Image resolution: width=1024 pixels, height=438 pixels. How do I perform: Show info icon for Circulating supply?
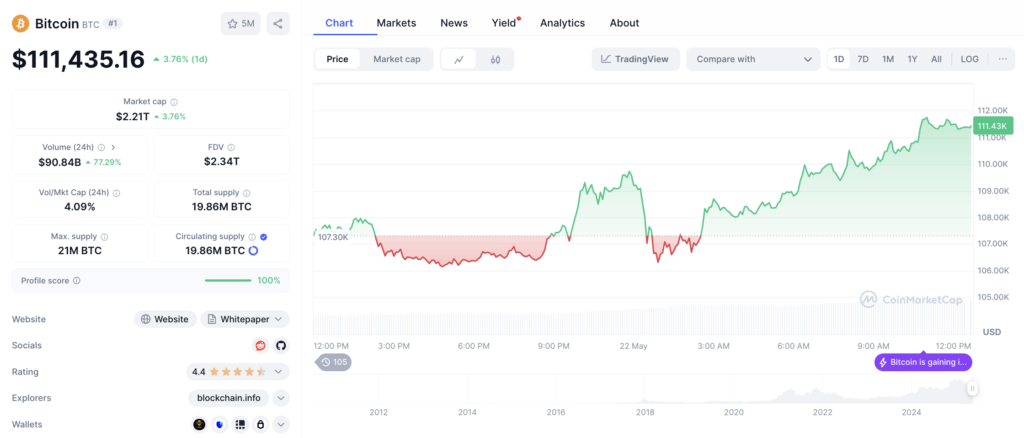pyautogui.click(x=252, y=237)
